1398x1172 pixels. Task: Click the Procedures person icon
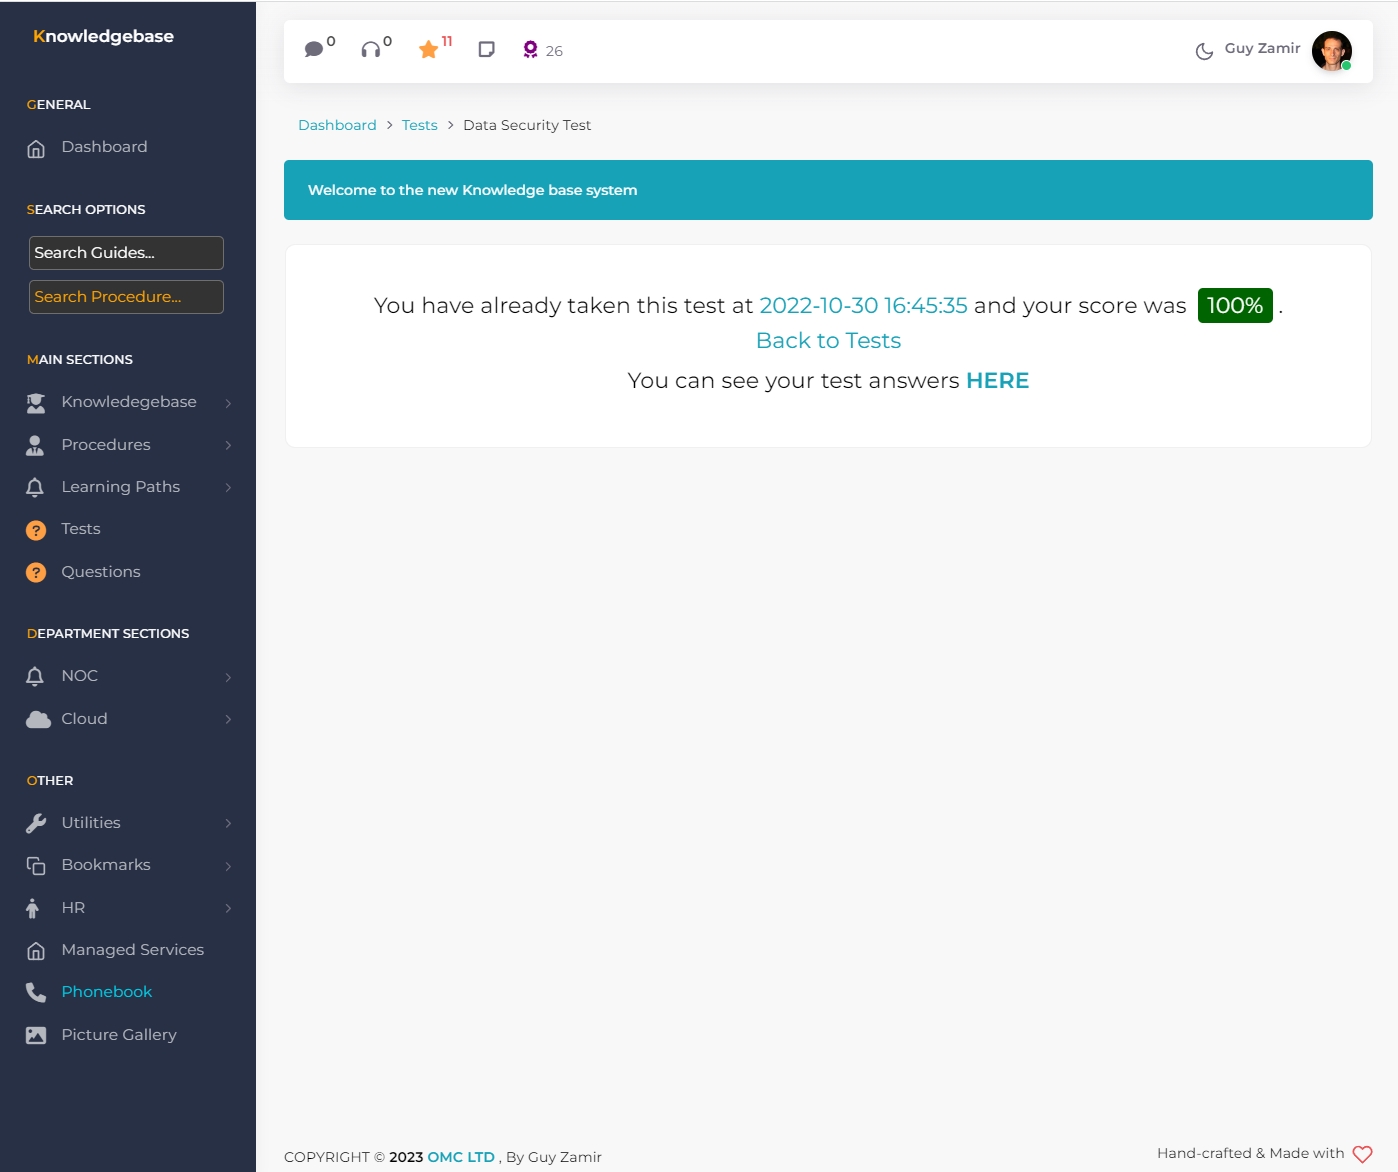point(35,446)
